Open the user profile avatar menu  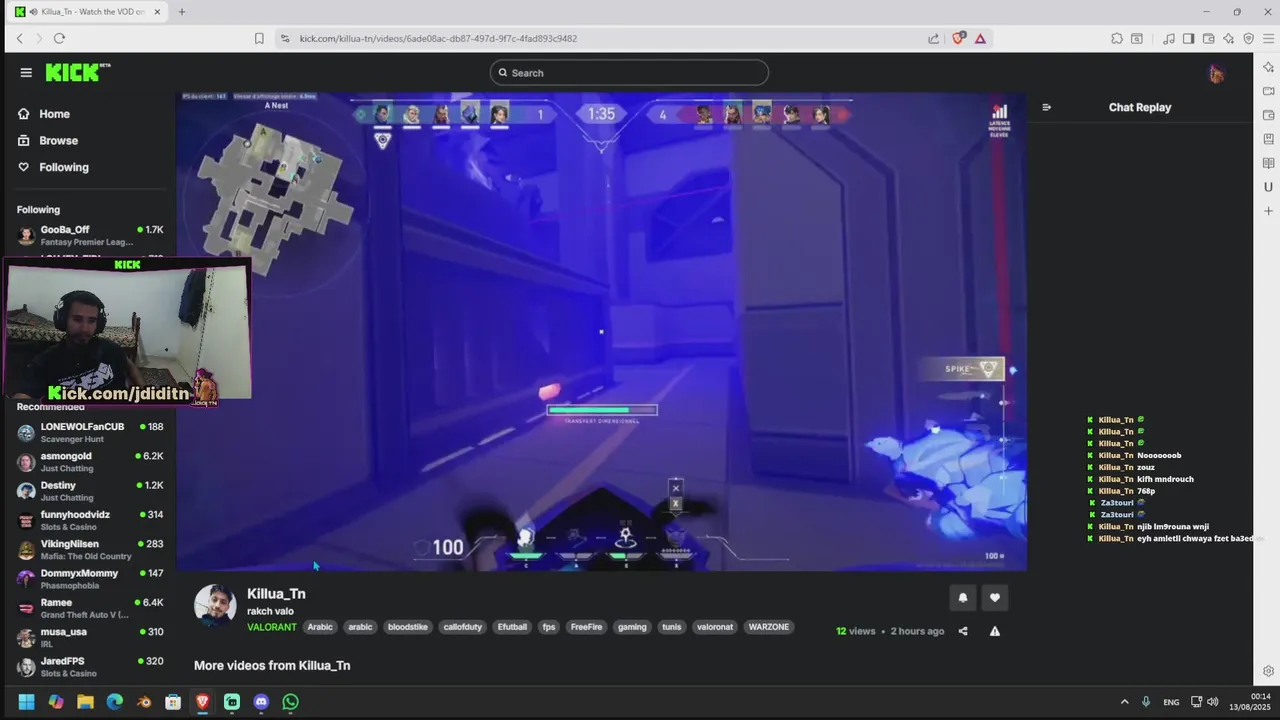[1216, 73]
